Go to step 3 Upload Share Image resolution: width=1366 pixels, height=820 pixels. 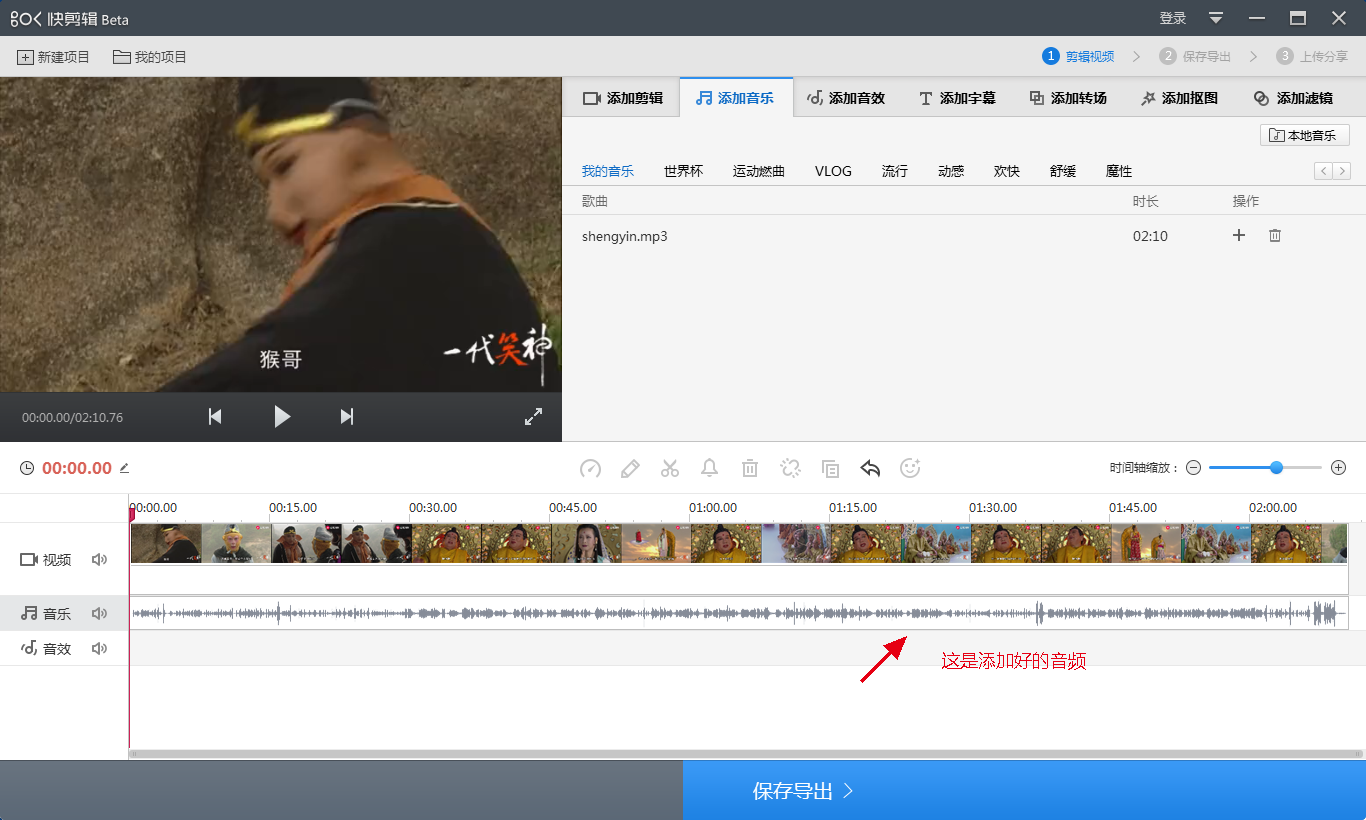[1314, 57]
